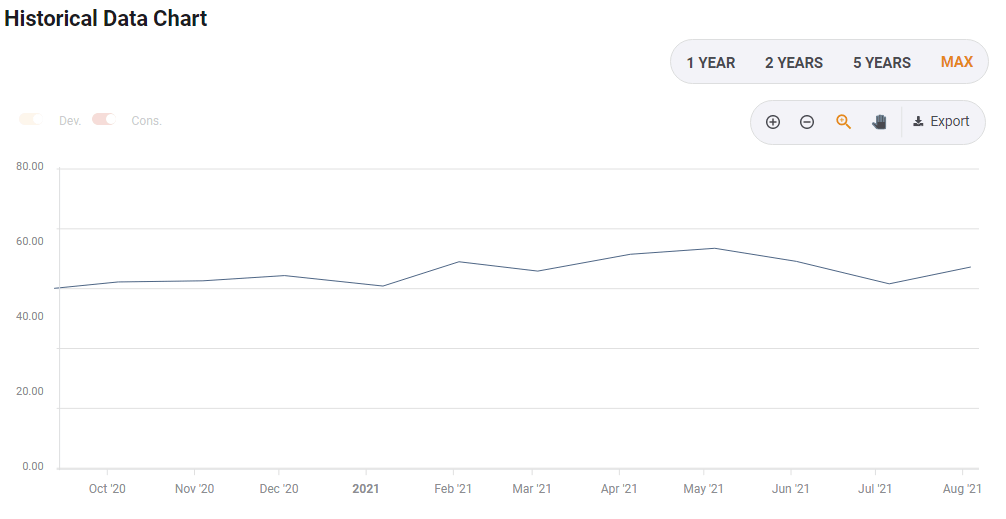This screenshot has height=519, width=1006.
Task: Show the 5 YEARS range
Action: click(881, 63)
